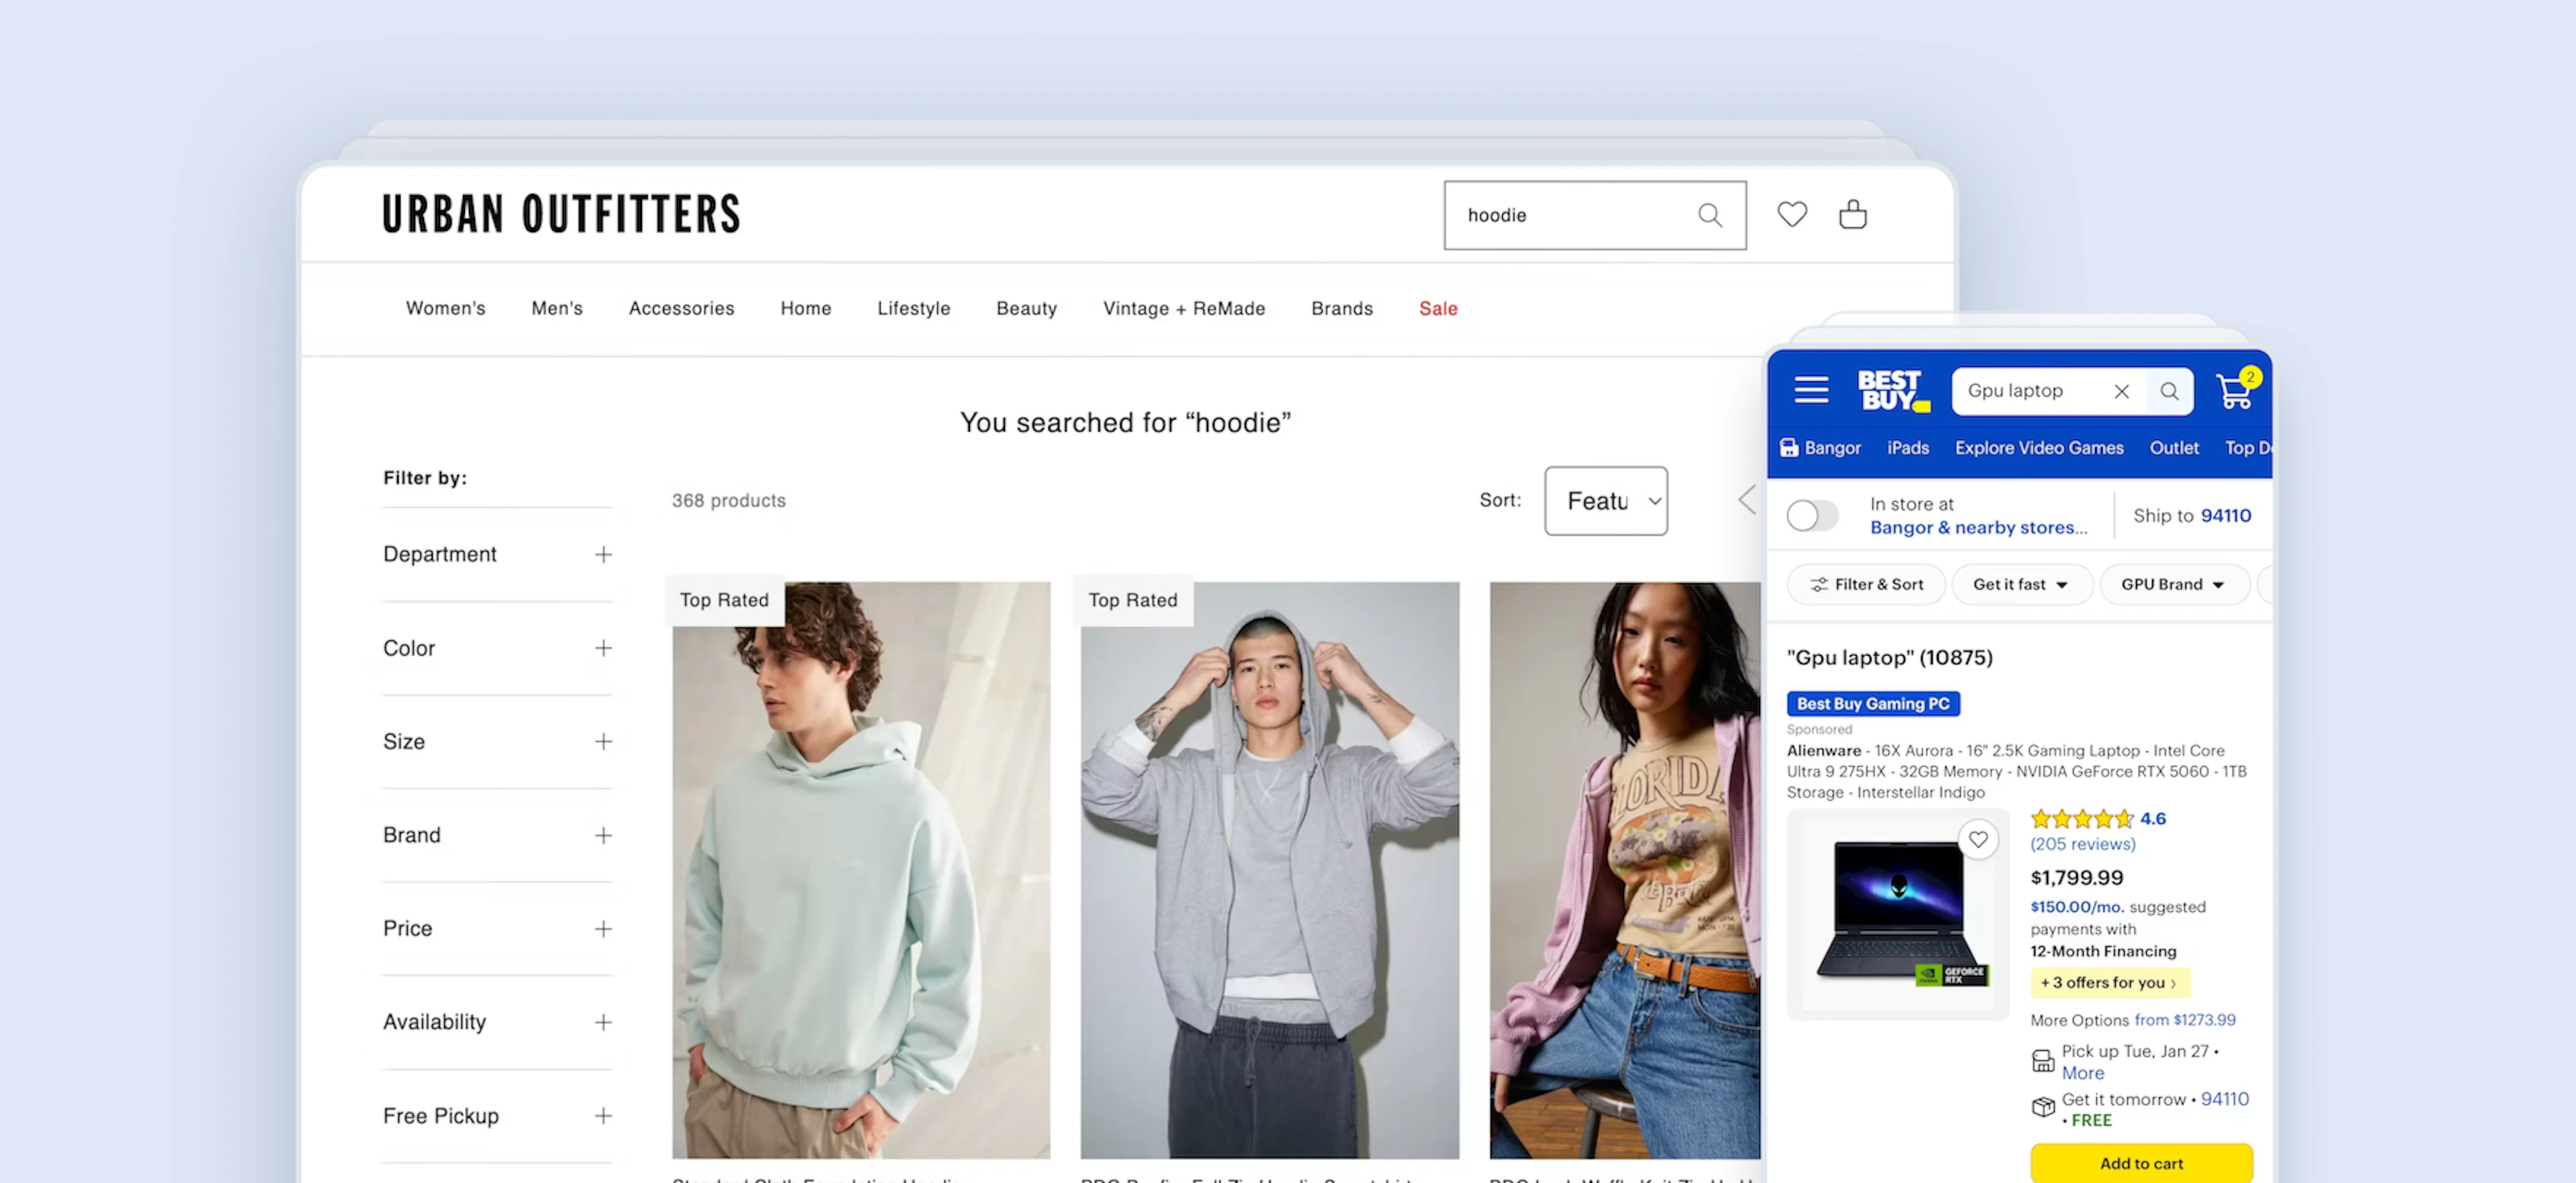This screenshot has width=2576, height=1183.
Task: Click Best Buy search magnifier button
Action: pyautogui.click(x=2168, y=391)
